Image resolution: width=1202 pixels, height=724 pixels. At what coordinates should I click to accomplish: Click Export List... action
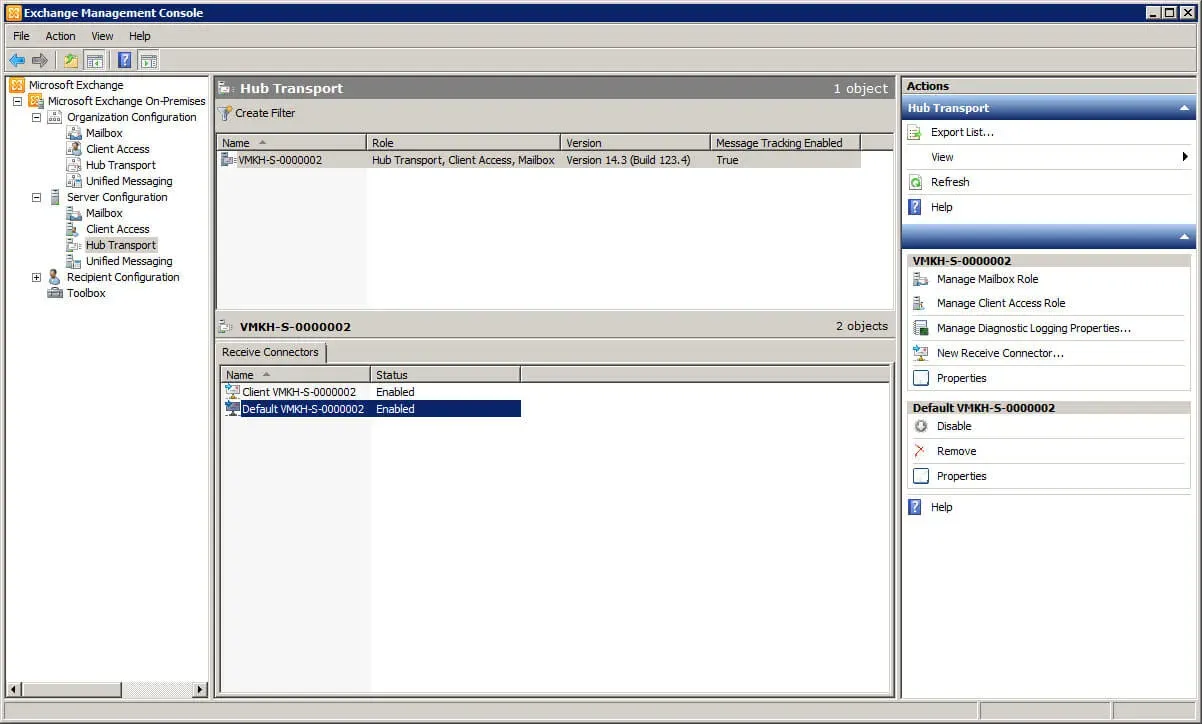click(x=962, y=132)
